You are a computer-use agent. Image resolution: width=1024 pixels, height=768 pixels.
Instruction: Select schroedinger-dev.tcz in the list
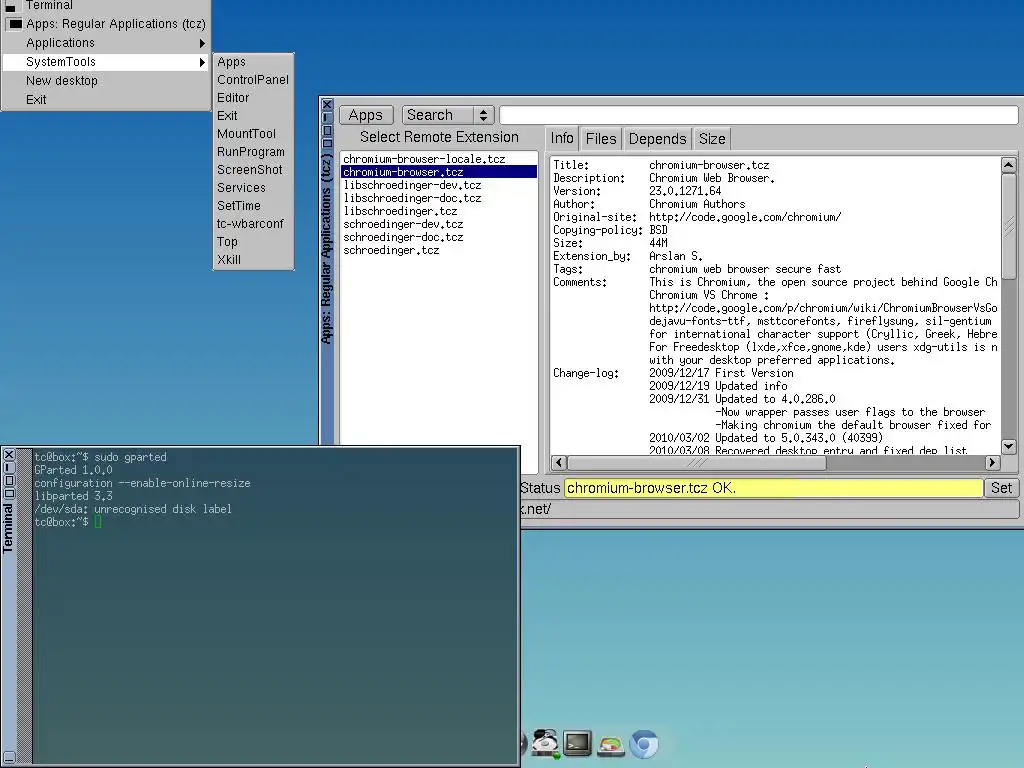click(438, 224)
